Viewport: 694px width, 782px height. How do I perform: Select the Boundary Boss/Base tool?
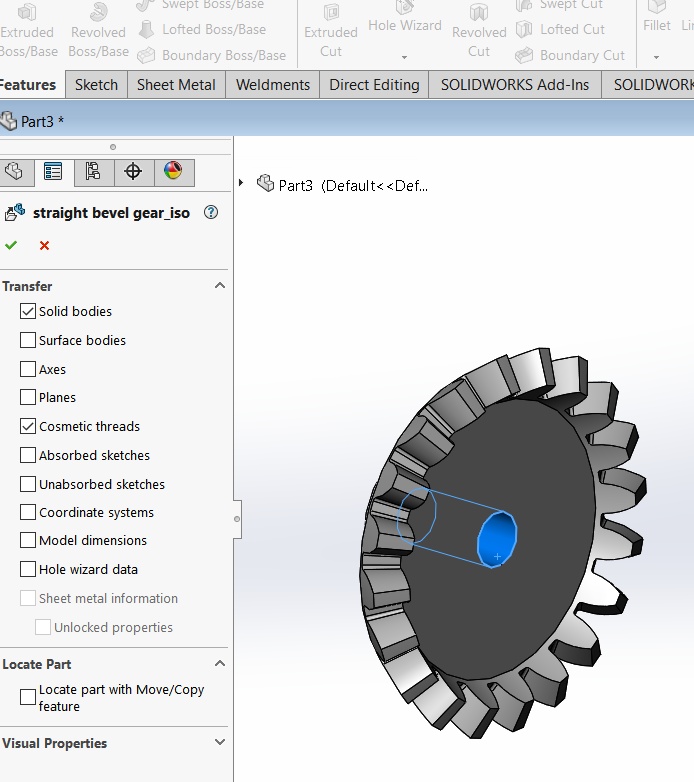click(x=211, y=55)
